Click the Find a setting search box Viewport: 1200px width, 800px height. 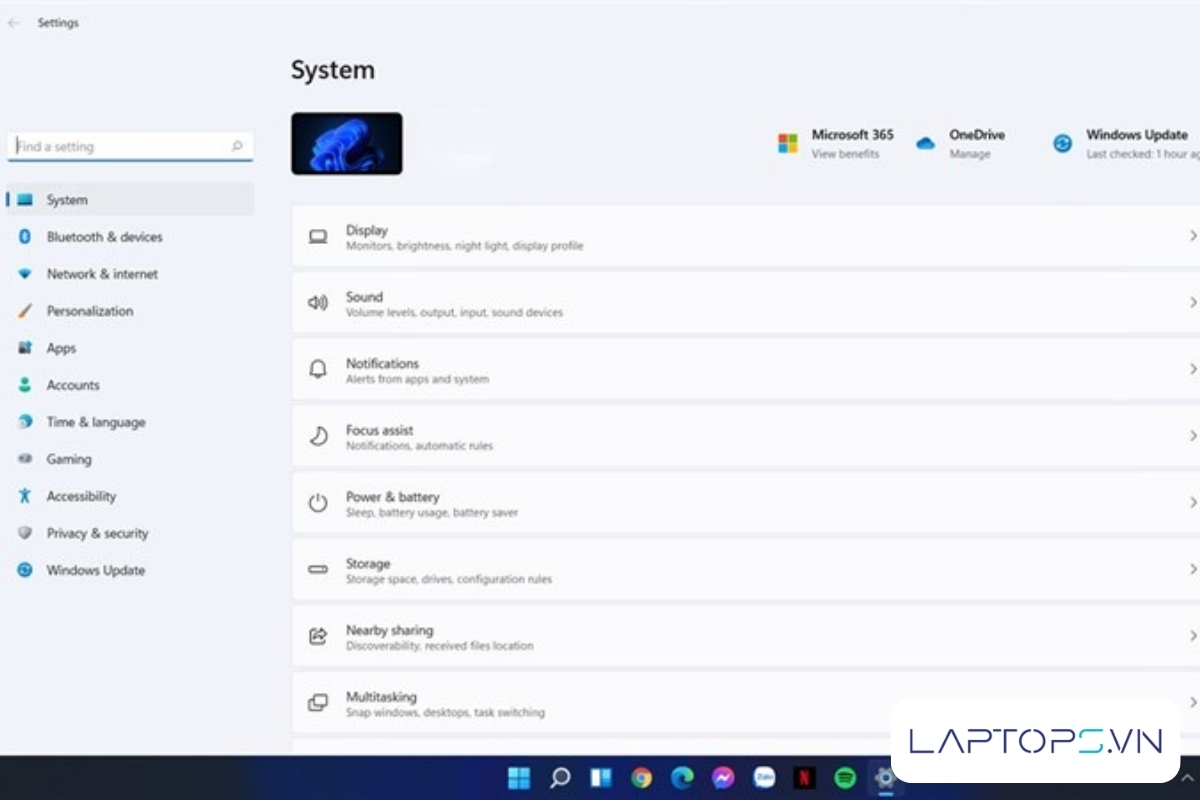[x=122, y=146]
